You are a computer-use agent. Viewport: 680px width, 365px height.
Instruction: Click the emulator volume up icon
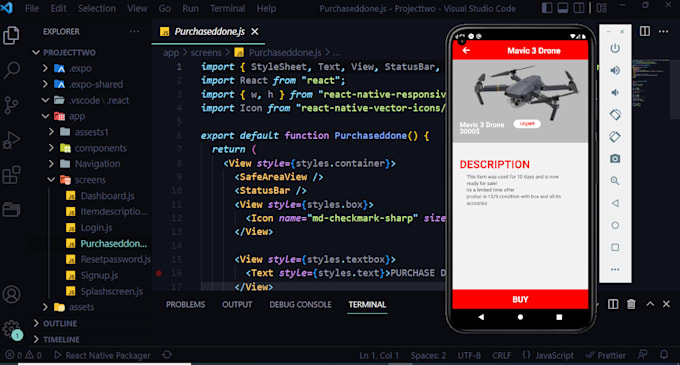tap(615, 70)
